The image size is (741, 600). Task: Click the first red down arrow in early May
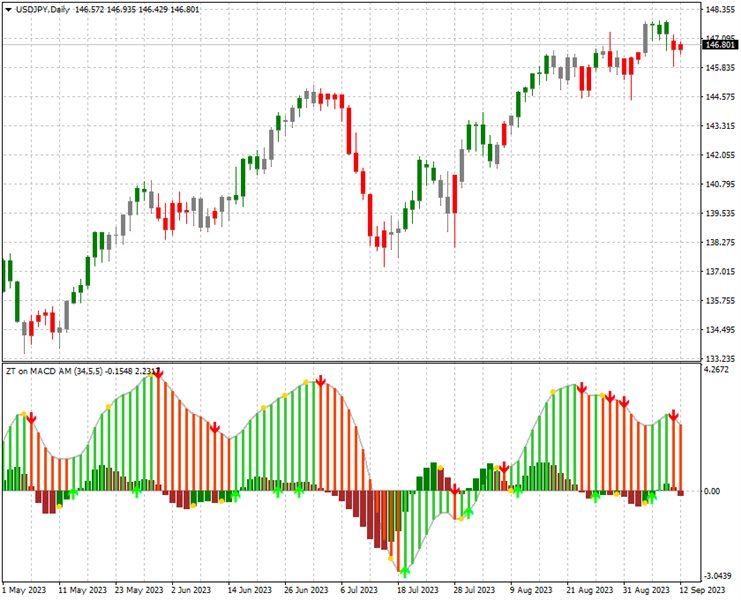(31, 418)
